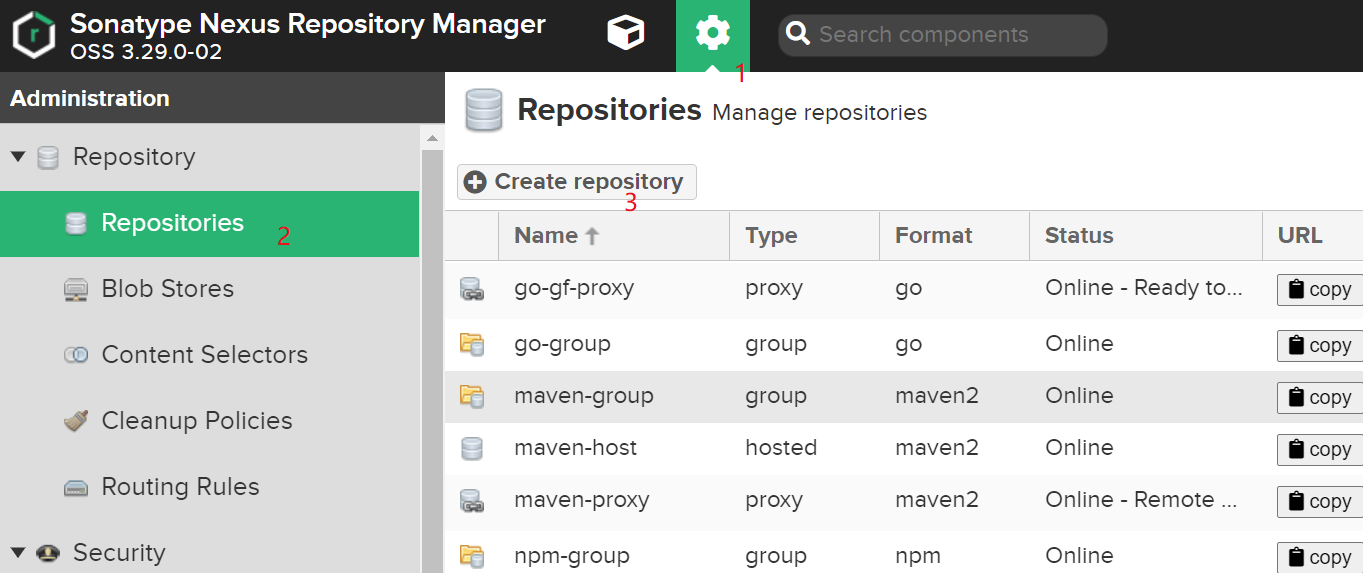
Task: Open Blob Stores in sidebar
Action: click(167, 289)
